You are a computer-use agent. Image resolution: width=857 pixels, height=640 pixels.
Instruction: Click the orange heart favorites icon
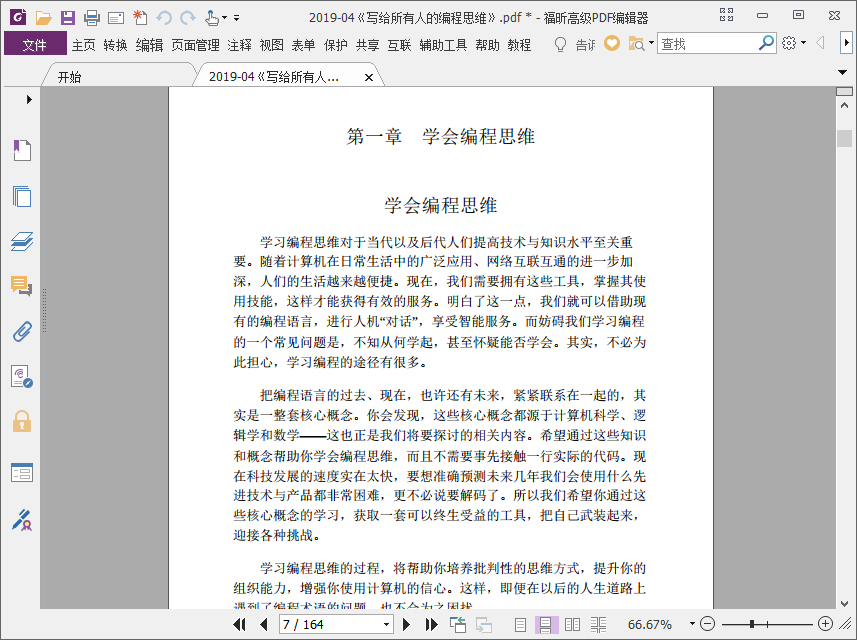click(x=612, y=43)
